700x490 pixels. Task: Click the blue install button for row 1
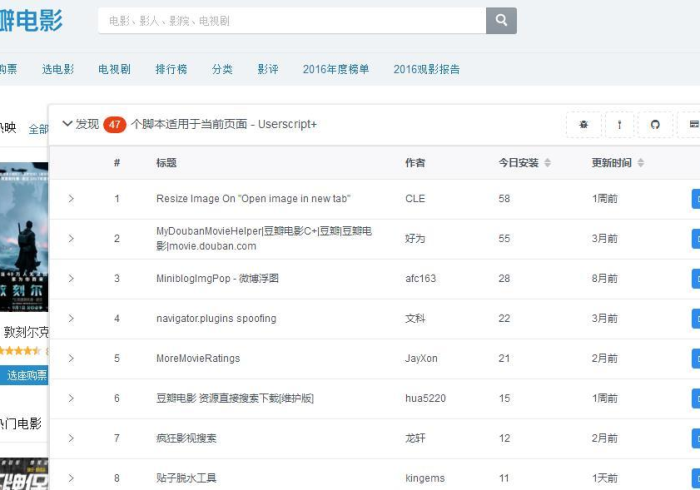695,199
